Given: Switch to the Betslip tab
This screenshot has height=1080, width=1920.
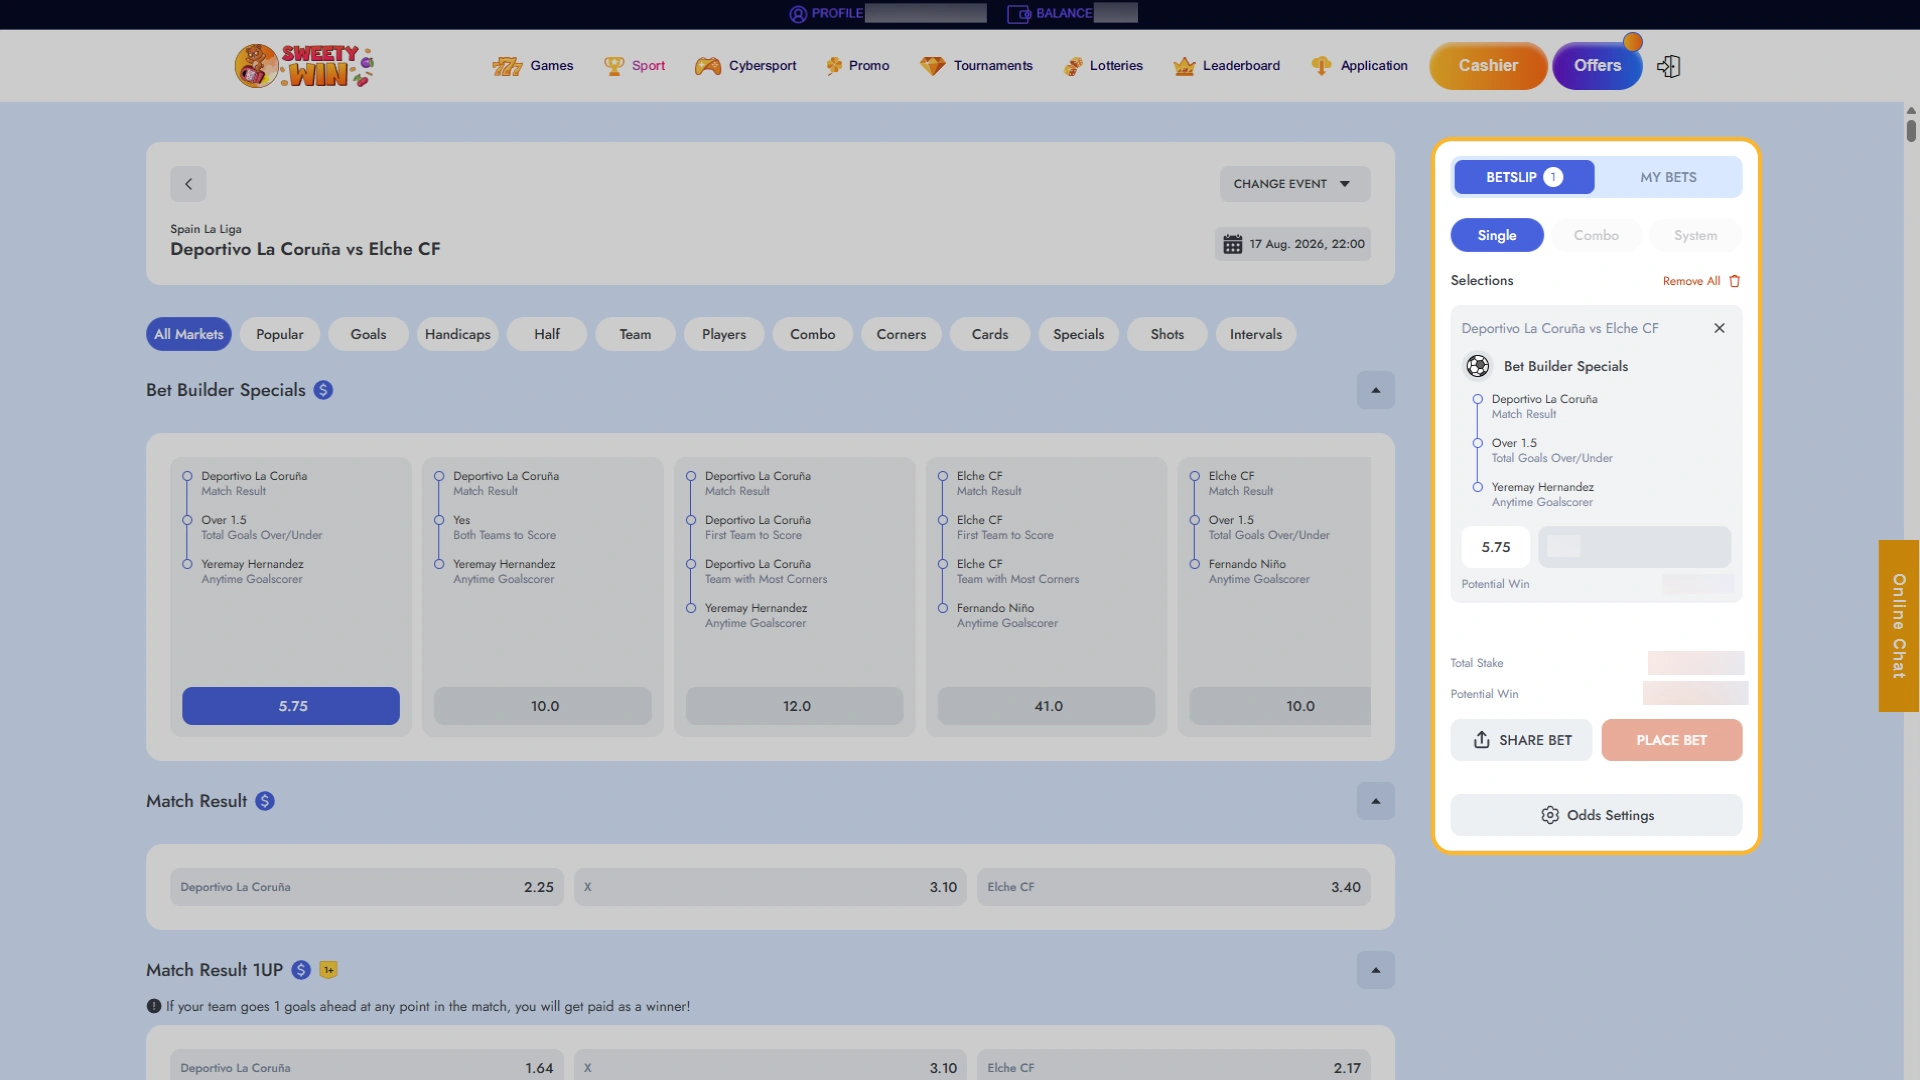Looking at the screenshot, I should point(1524,177).
